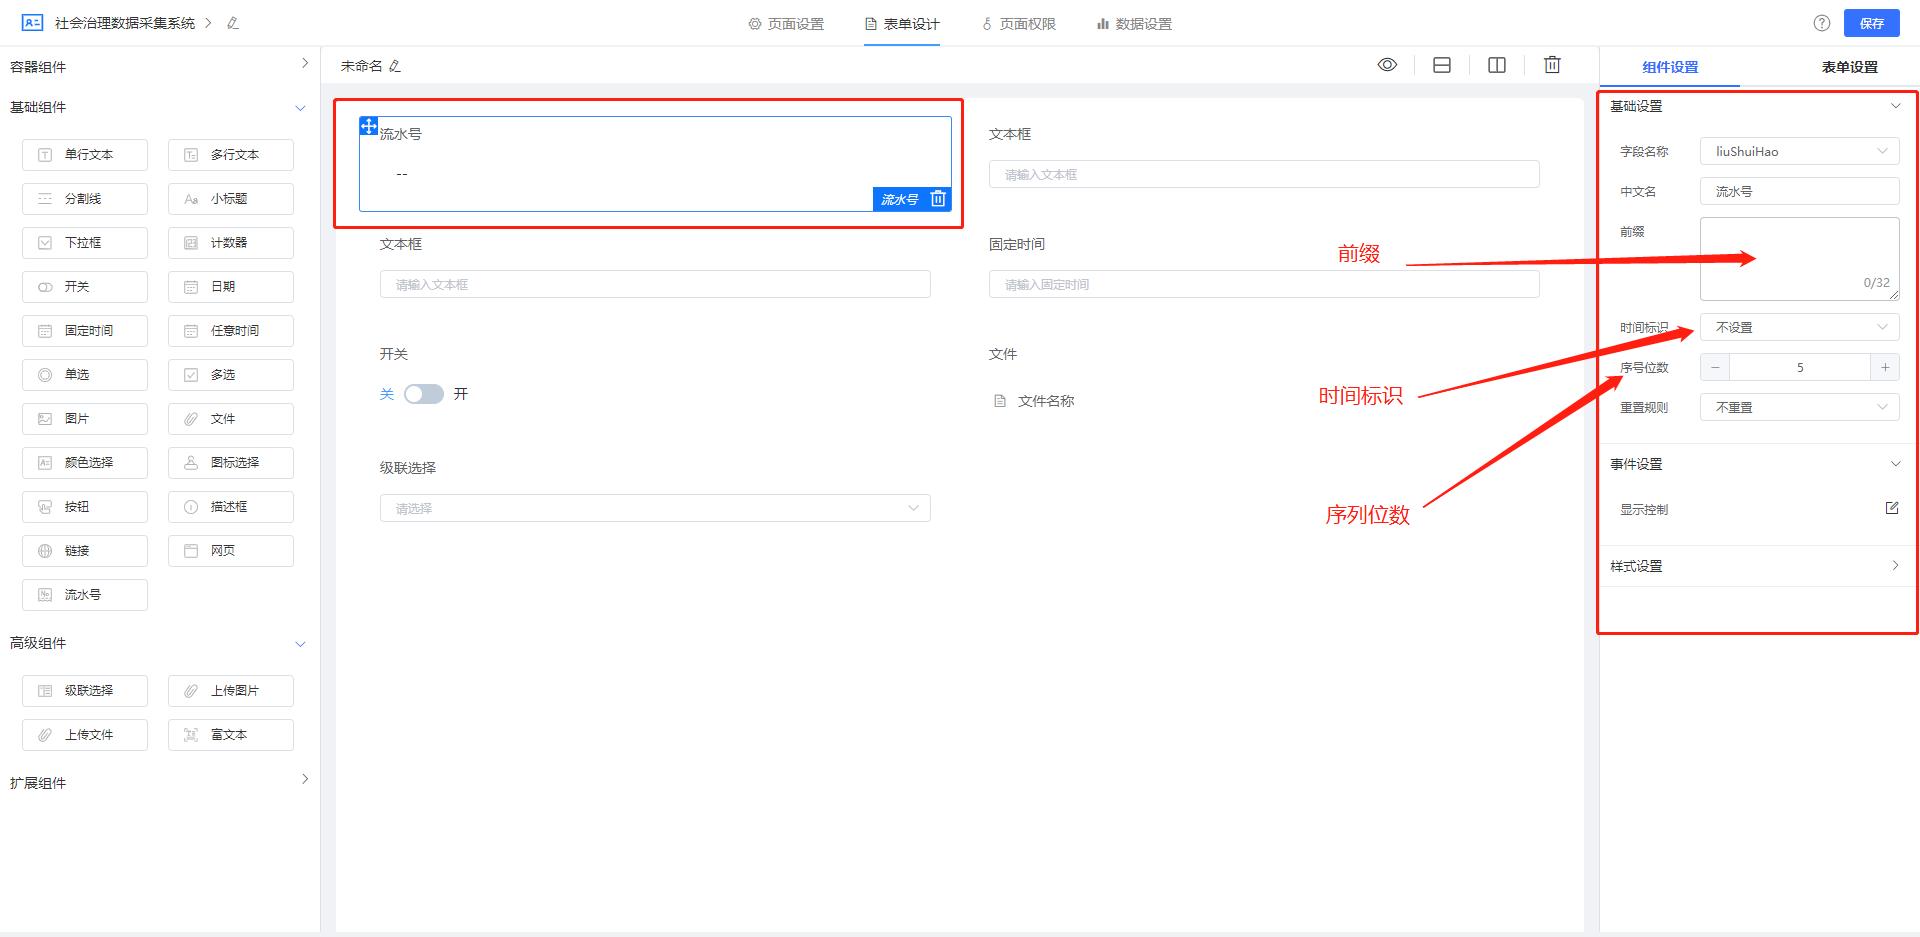This screenshot has height=937, width=1920.
Task: Click edit pencil next to 未命名
Action: pyautogui.click(x=395, y=66)
